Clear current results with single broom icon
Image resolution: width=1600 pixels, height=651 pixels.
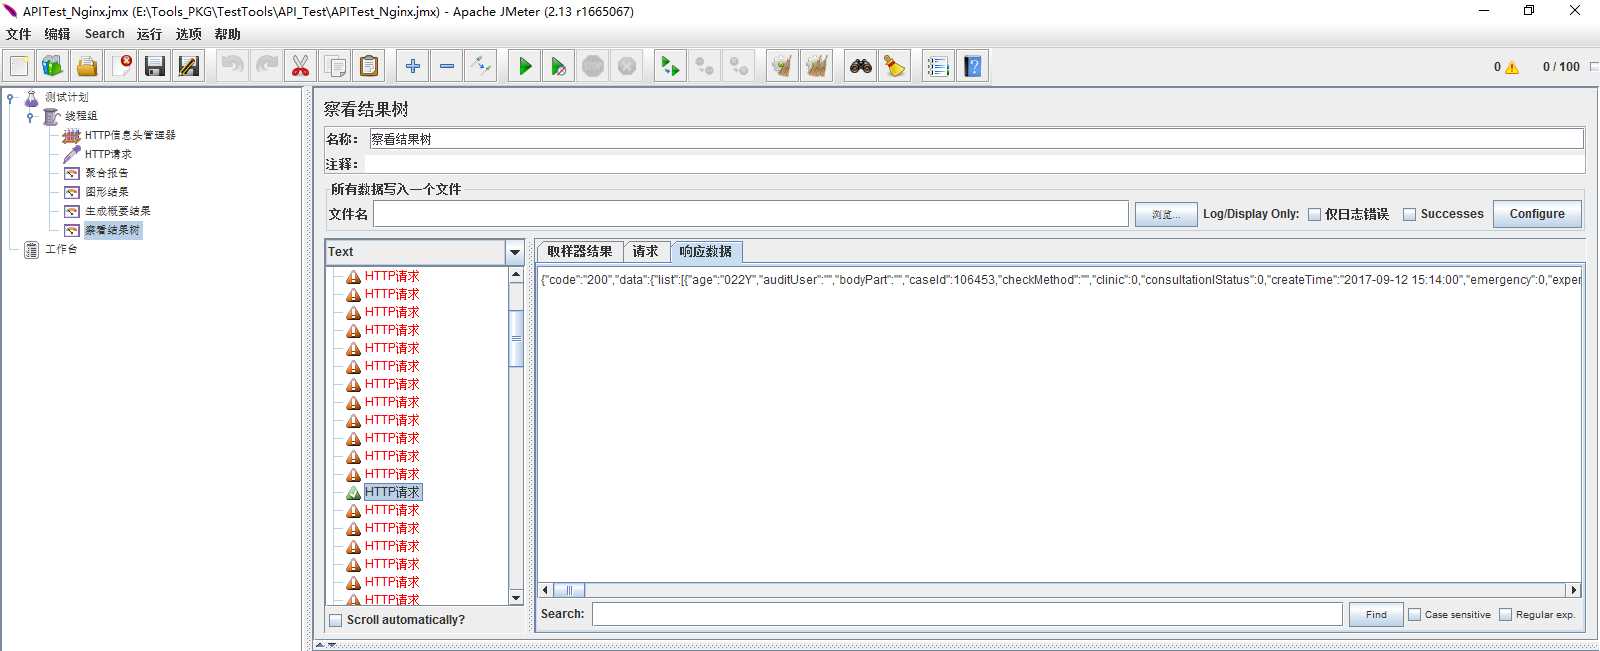[782, 66]
